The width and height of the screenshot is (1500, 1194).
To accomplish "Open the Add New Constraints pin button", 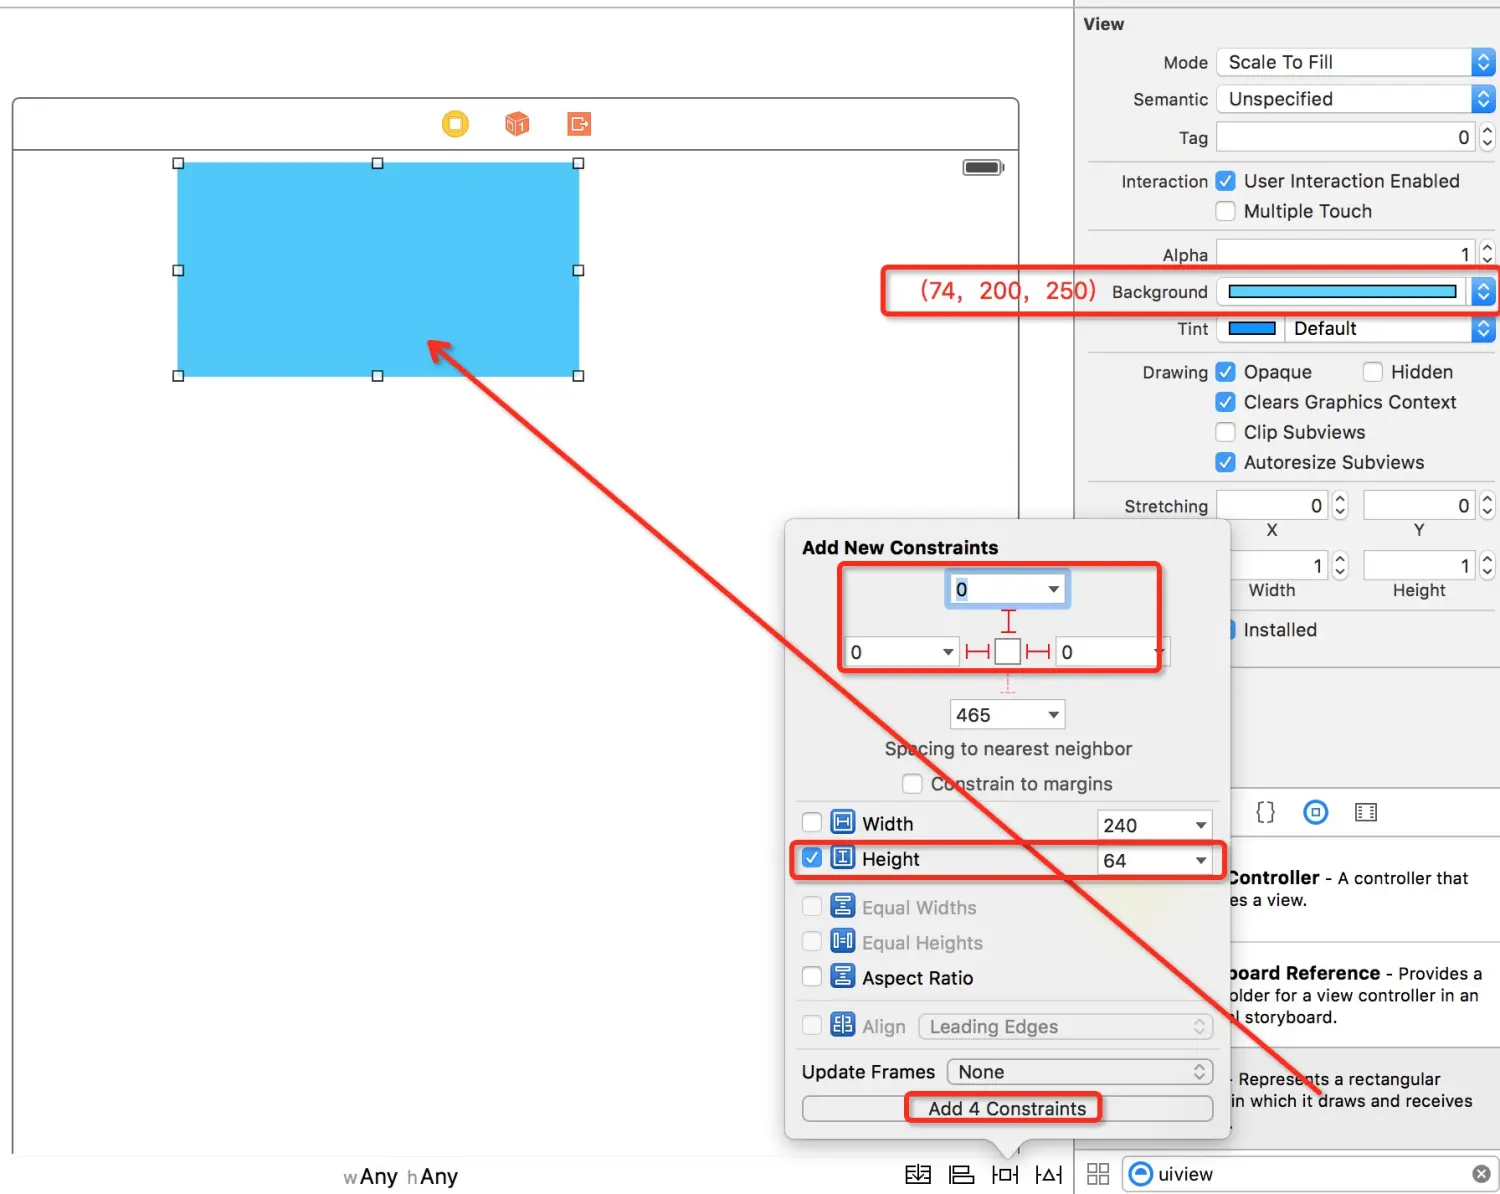I will click(x=1005, y=1174).
